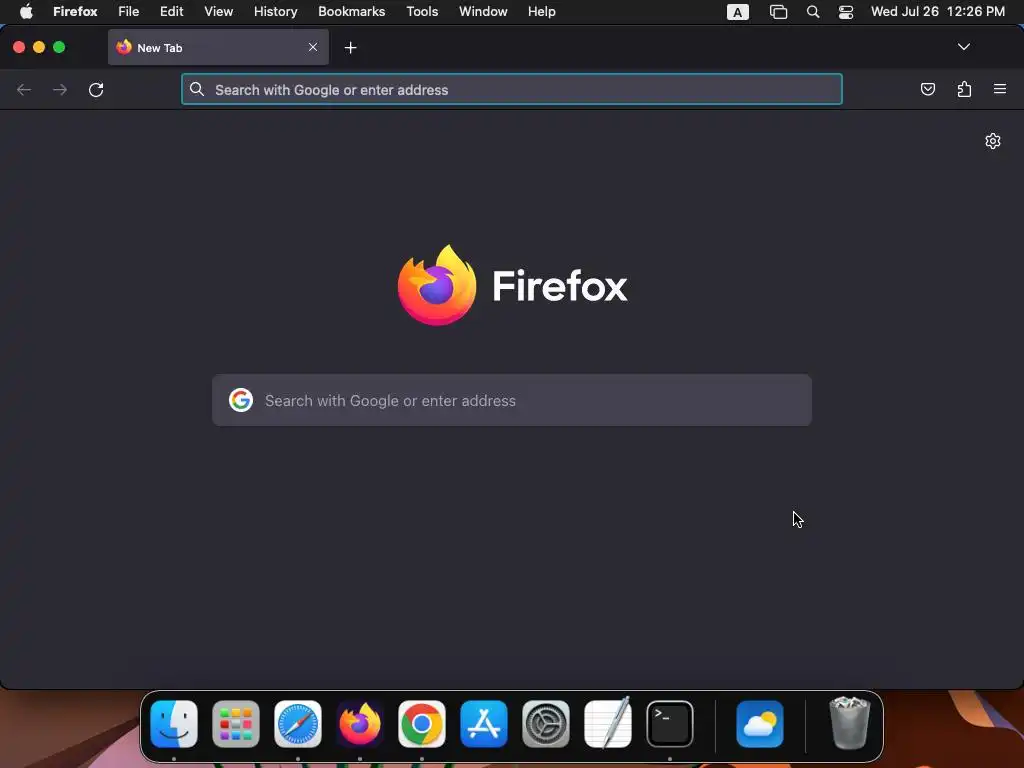This screenshot has width=1024, height=768.
Task: Open Finder from the dock
Action: pyautogui.click(x=174, y=724)
